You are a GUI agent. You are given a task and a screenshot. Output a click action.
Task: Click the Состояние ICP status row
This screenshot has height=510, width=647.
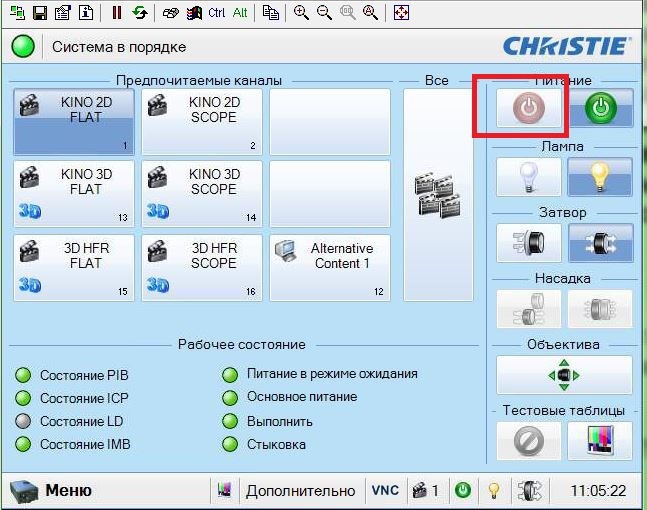tap(72, 398)
